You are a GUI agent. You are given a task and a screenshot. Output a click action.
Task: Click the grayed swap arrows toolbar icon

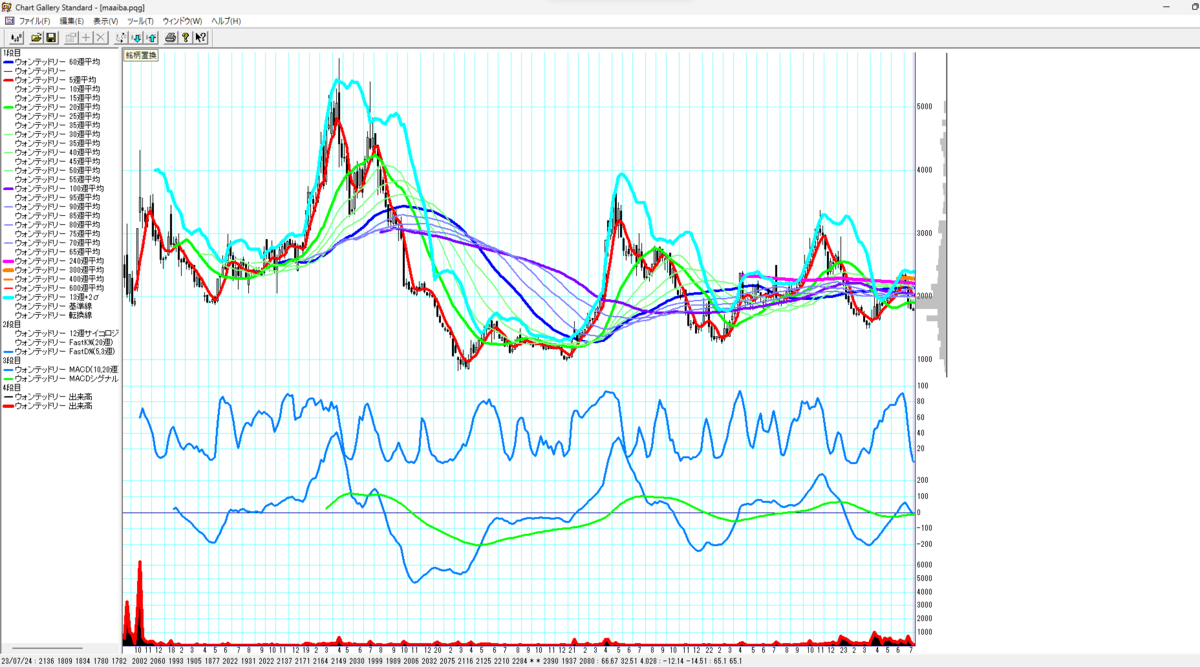coord(121,37)
